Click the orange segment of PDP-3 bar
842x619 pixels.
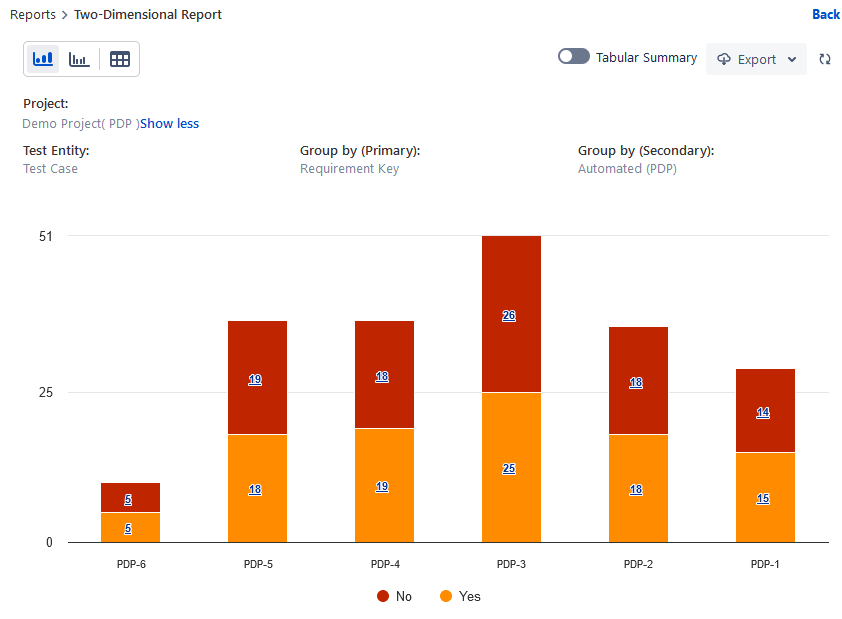(x=511, y=468)
